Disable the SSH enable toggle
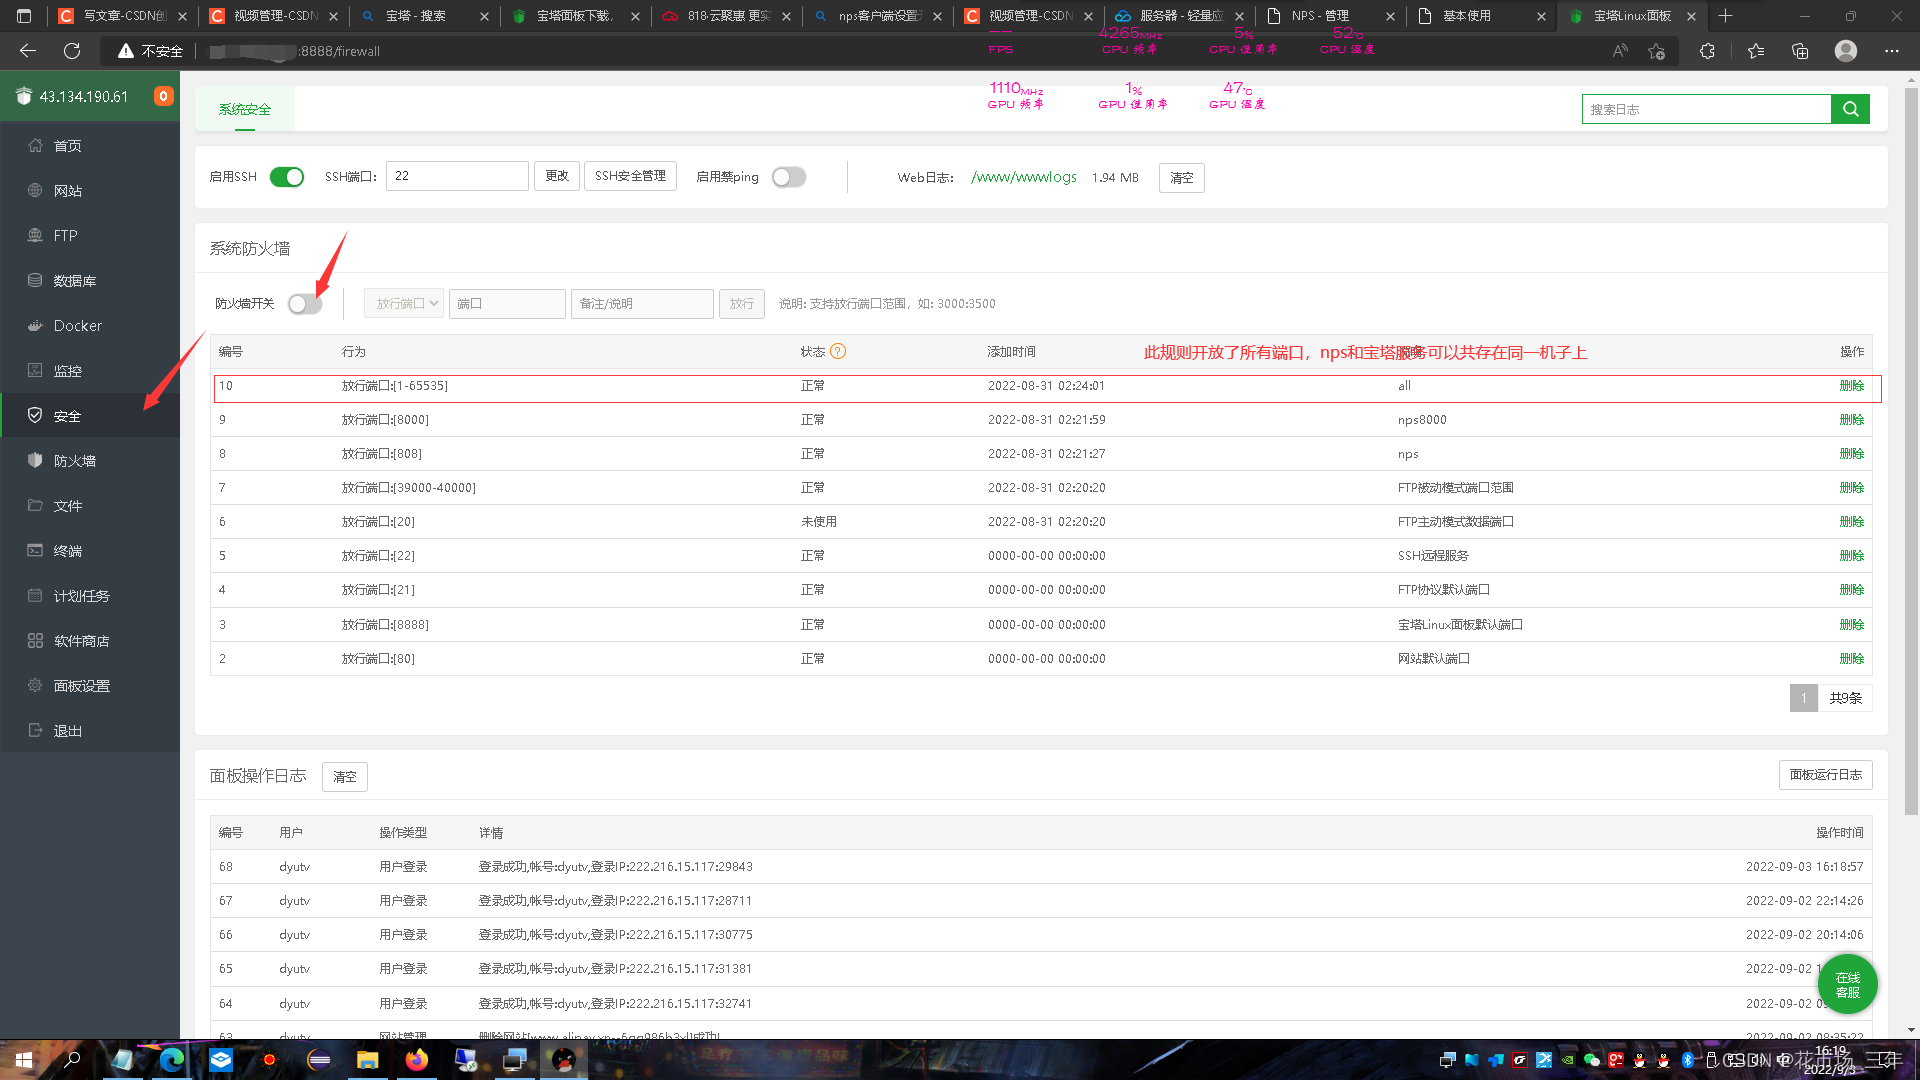Image resolution: width=1920 pixels, height=1080 pixels. tap(287, 177)
